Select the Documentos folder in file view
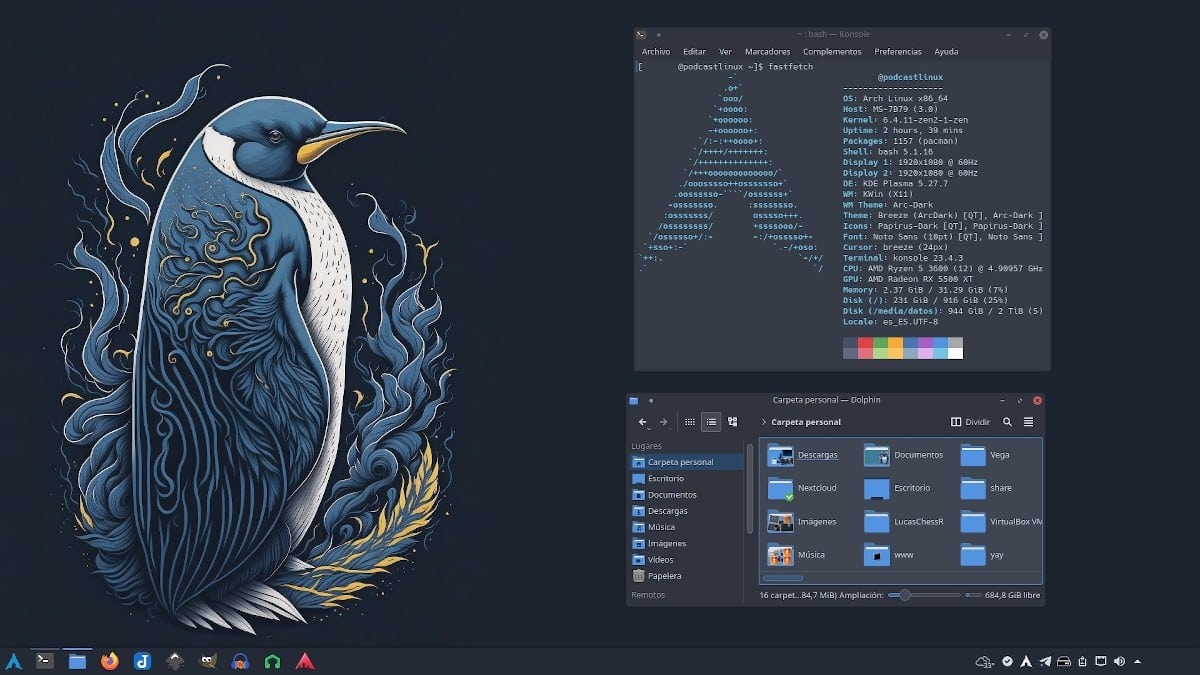 [904, 455]
